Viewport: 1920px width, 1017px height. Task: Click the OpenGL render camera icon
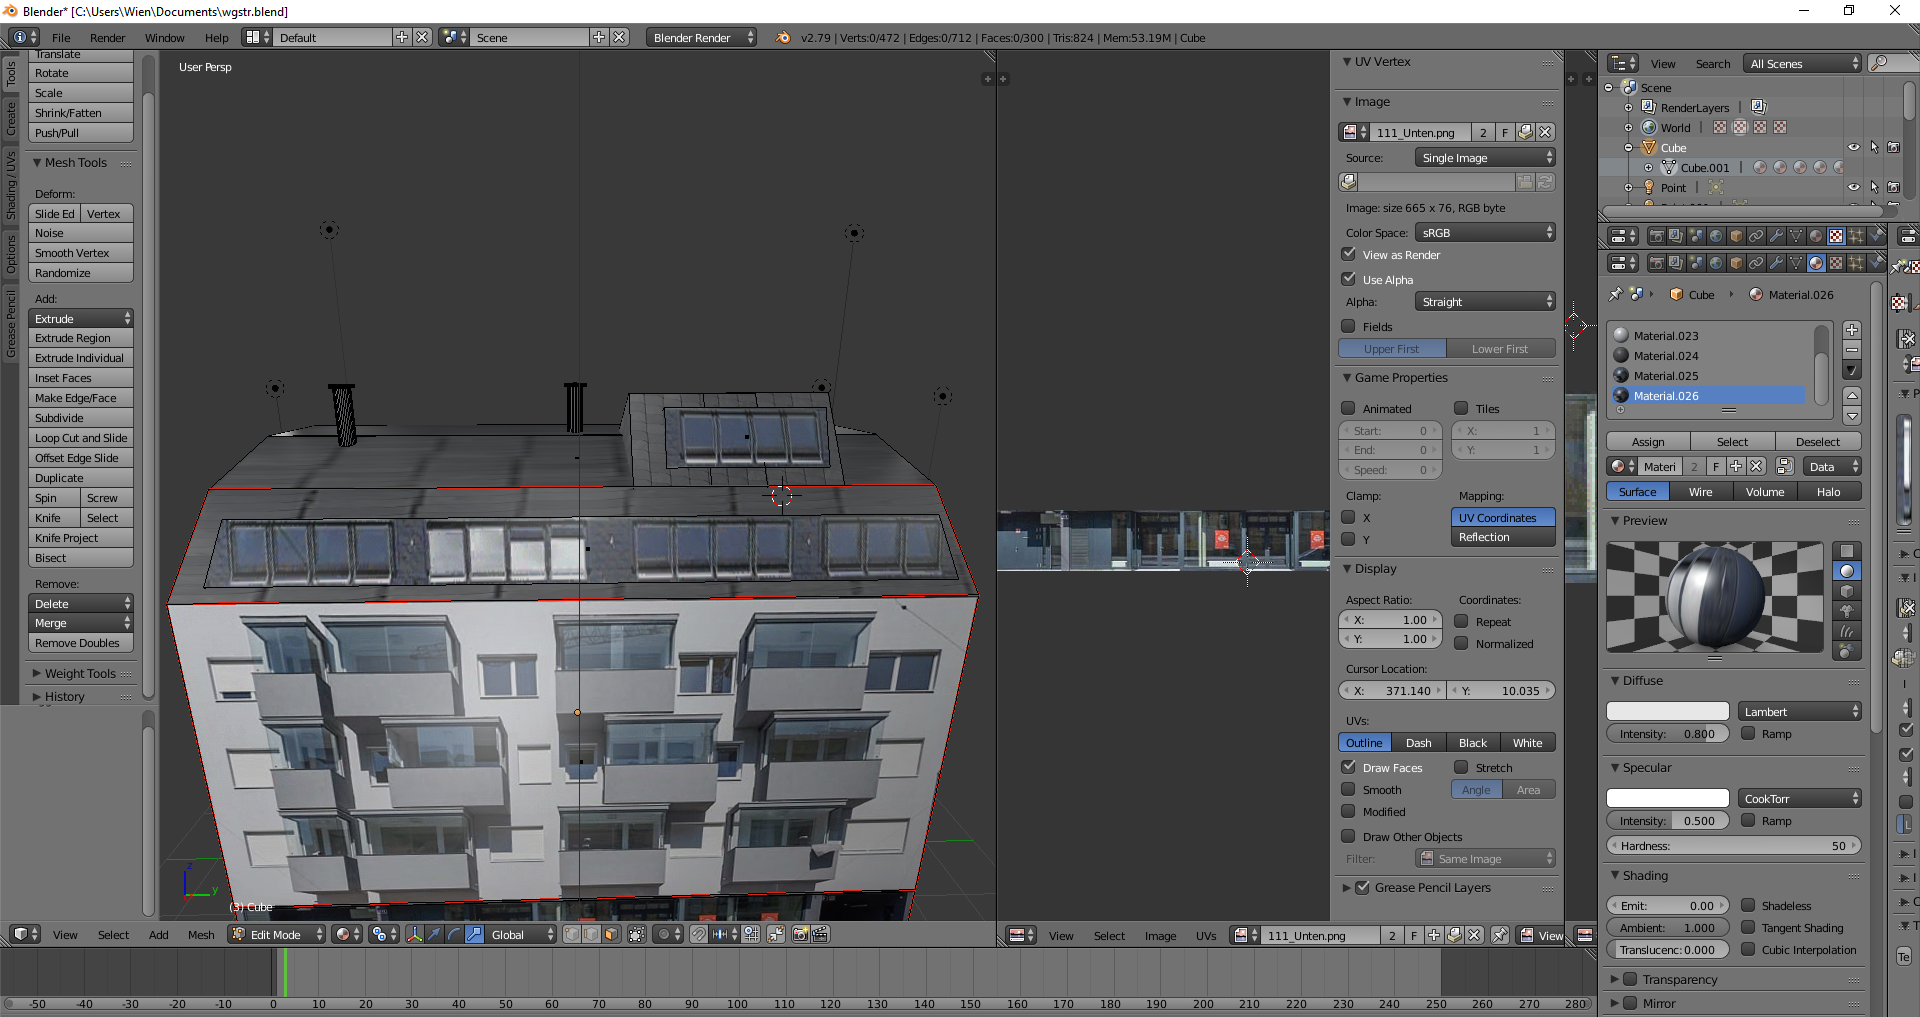point(800,934)
